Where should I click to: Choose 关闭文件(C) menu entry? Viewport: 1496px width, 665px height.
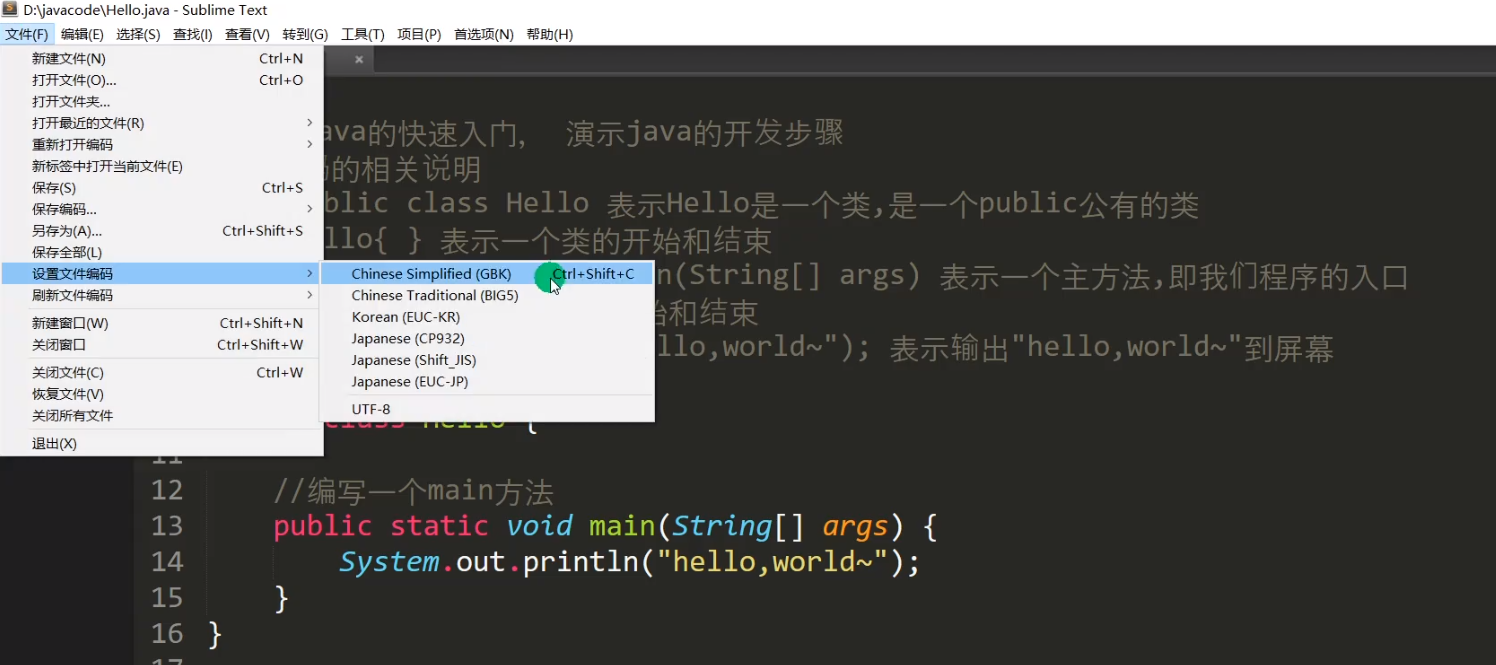(162, 373)
